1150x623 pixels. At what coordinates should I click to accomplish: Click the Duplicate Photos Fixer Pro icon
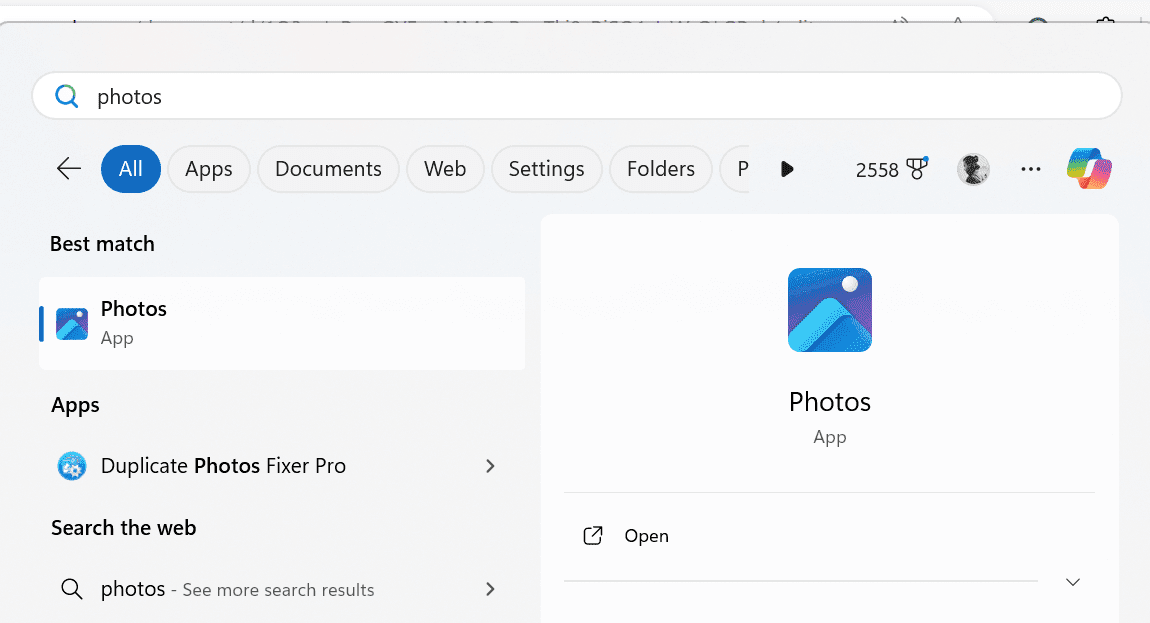pos(72,466)
